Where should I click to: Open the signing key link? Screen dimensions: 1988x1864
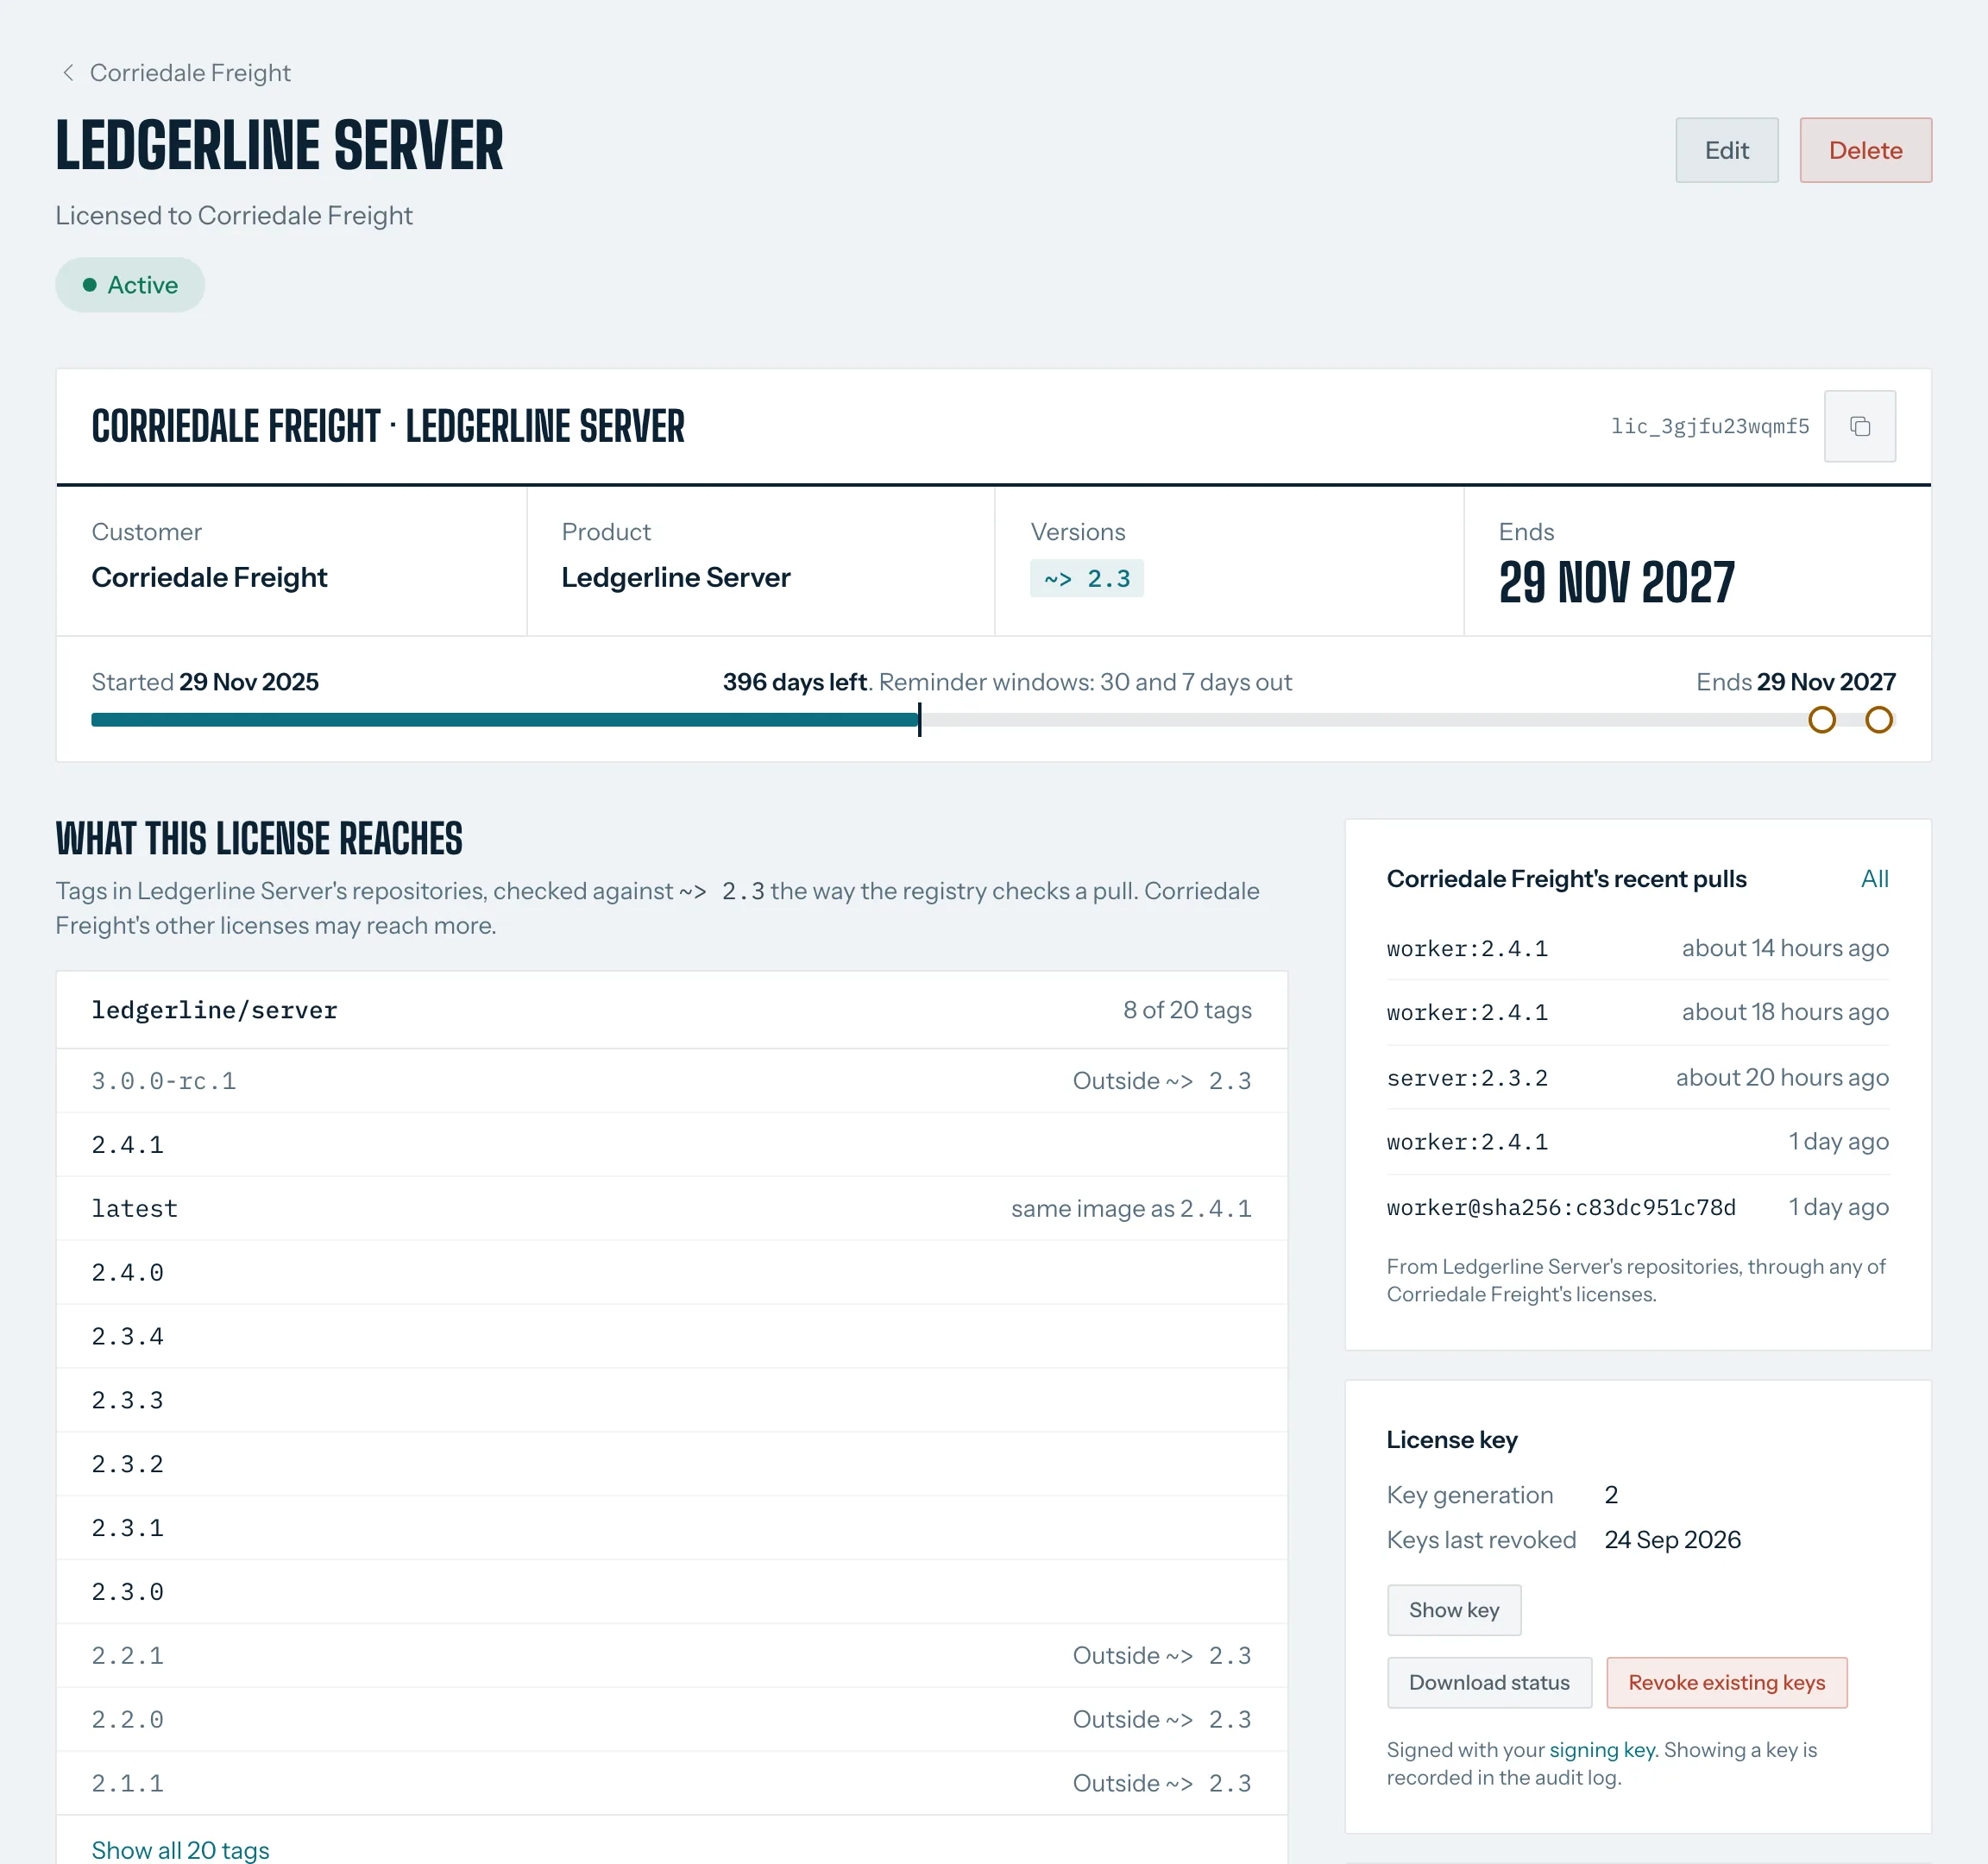coord(1602,1750)
